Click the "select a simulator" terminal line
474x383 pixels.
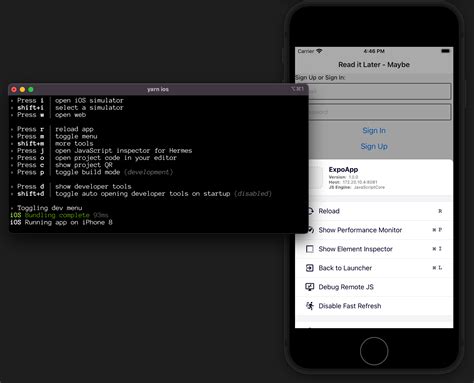click(x=89, y=108)
